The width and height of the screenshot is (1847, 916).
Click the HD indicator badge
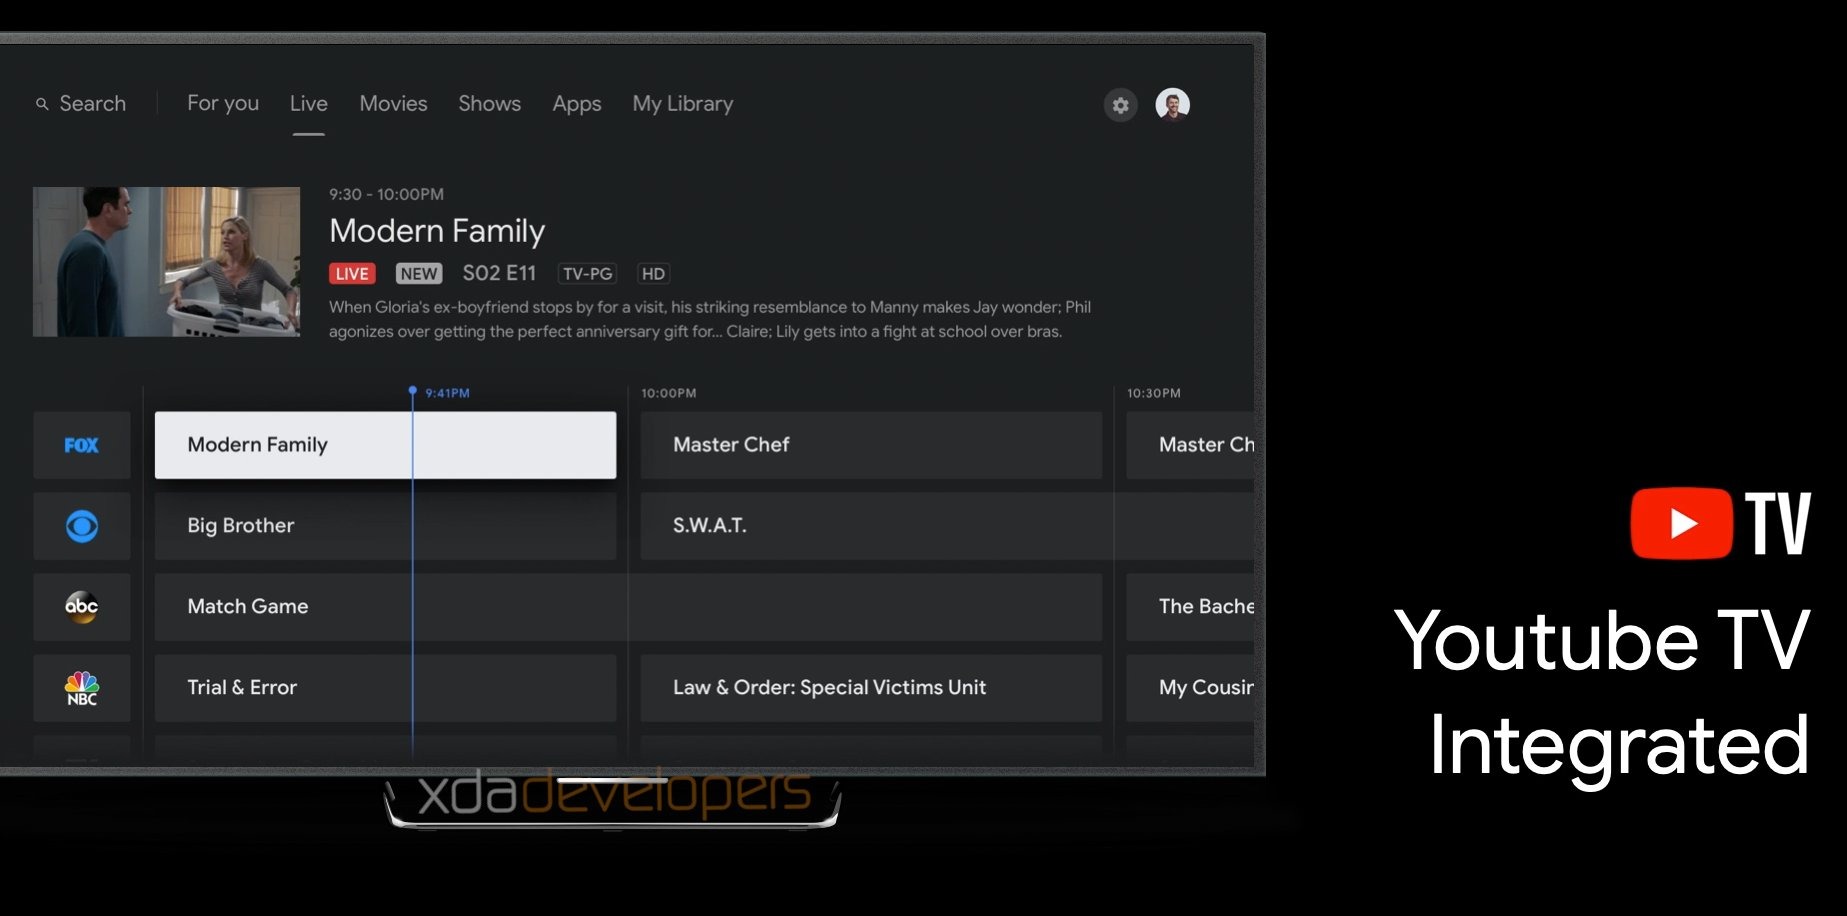pyautogui.click(x=653, y=273)
